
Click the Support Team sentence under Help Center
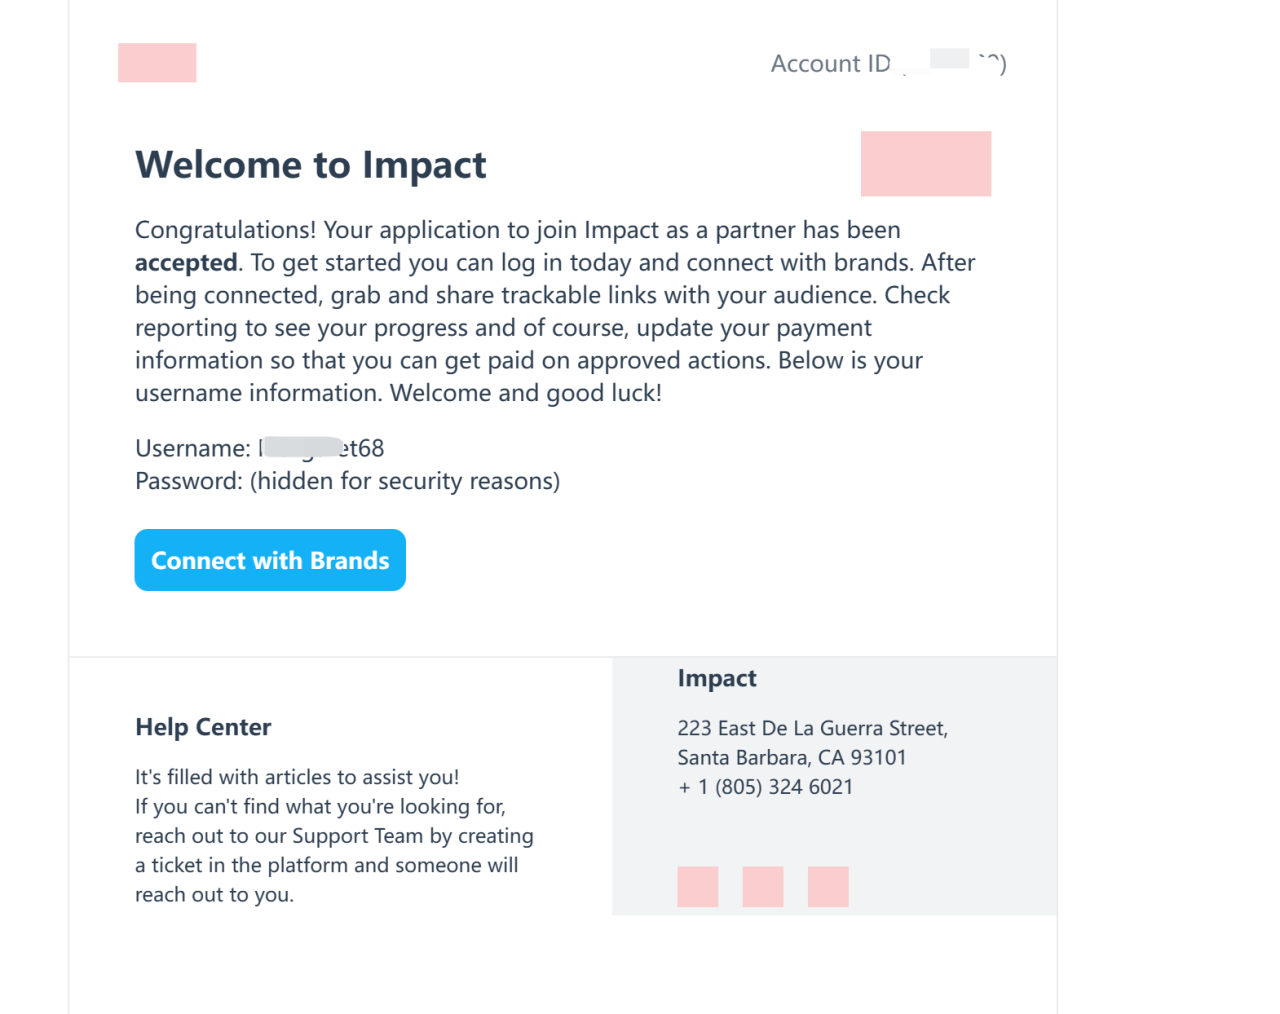click(334, 836)
